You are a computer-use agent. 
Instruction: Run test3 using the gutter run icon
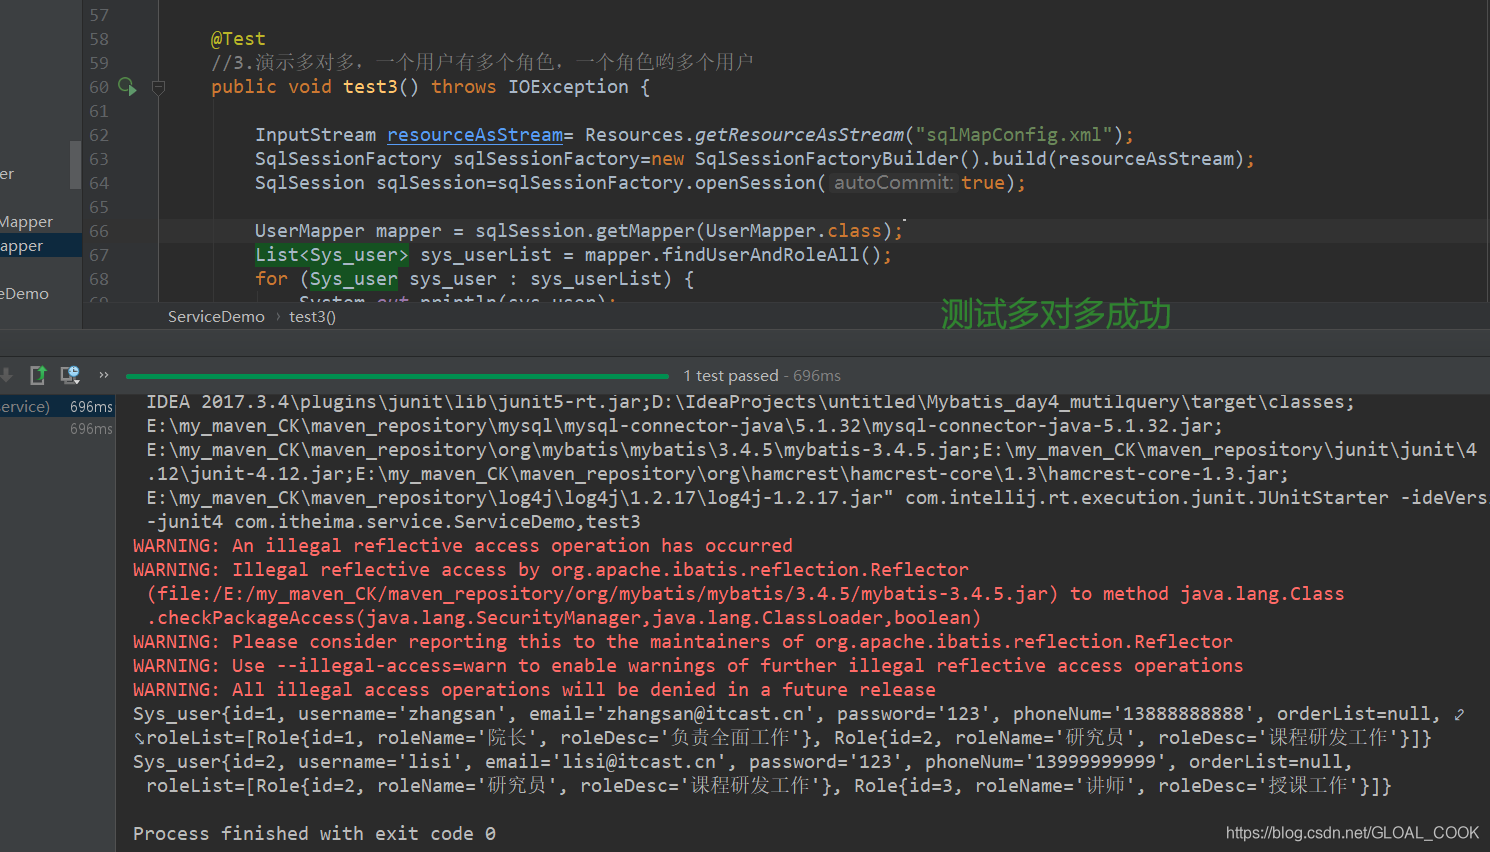point(127,87)
